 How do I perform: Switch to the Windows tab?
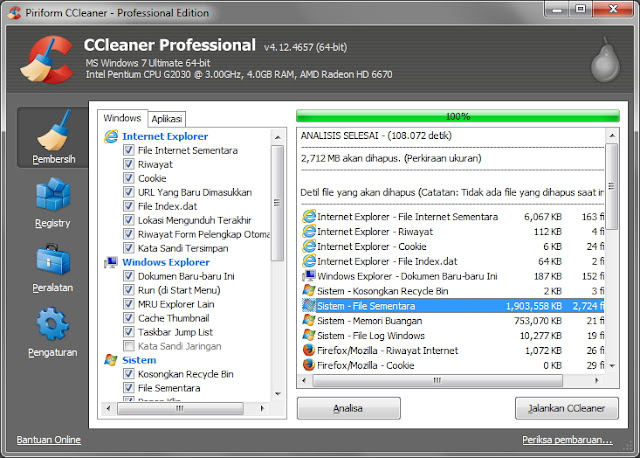122,118
